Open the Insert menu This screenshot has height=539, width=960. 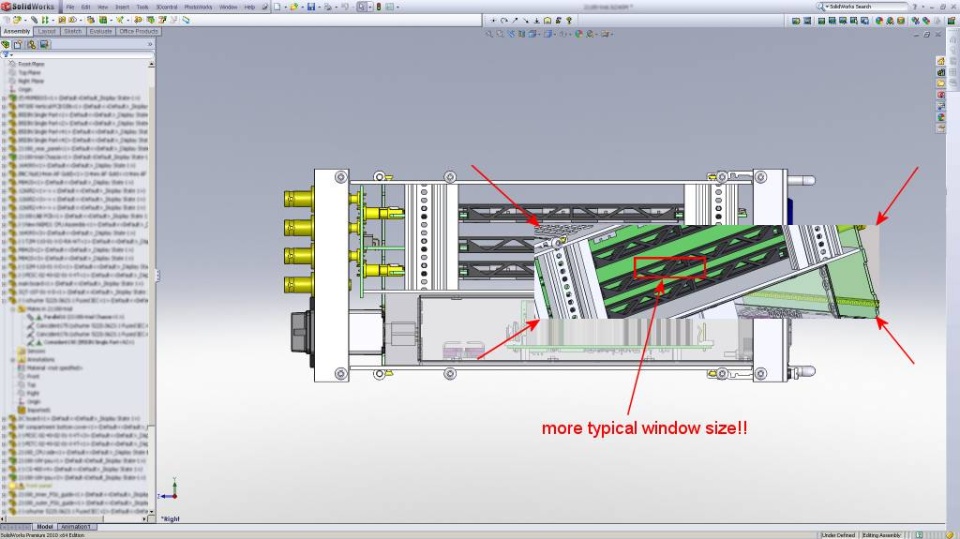tap(122, 7)
